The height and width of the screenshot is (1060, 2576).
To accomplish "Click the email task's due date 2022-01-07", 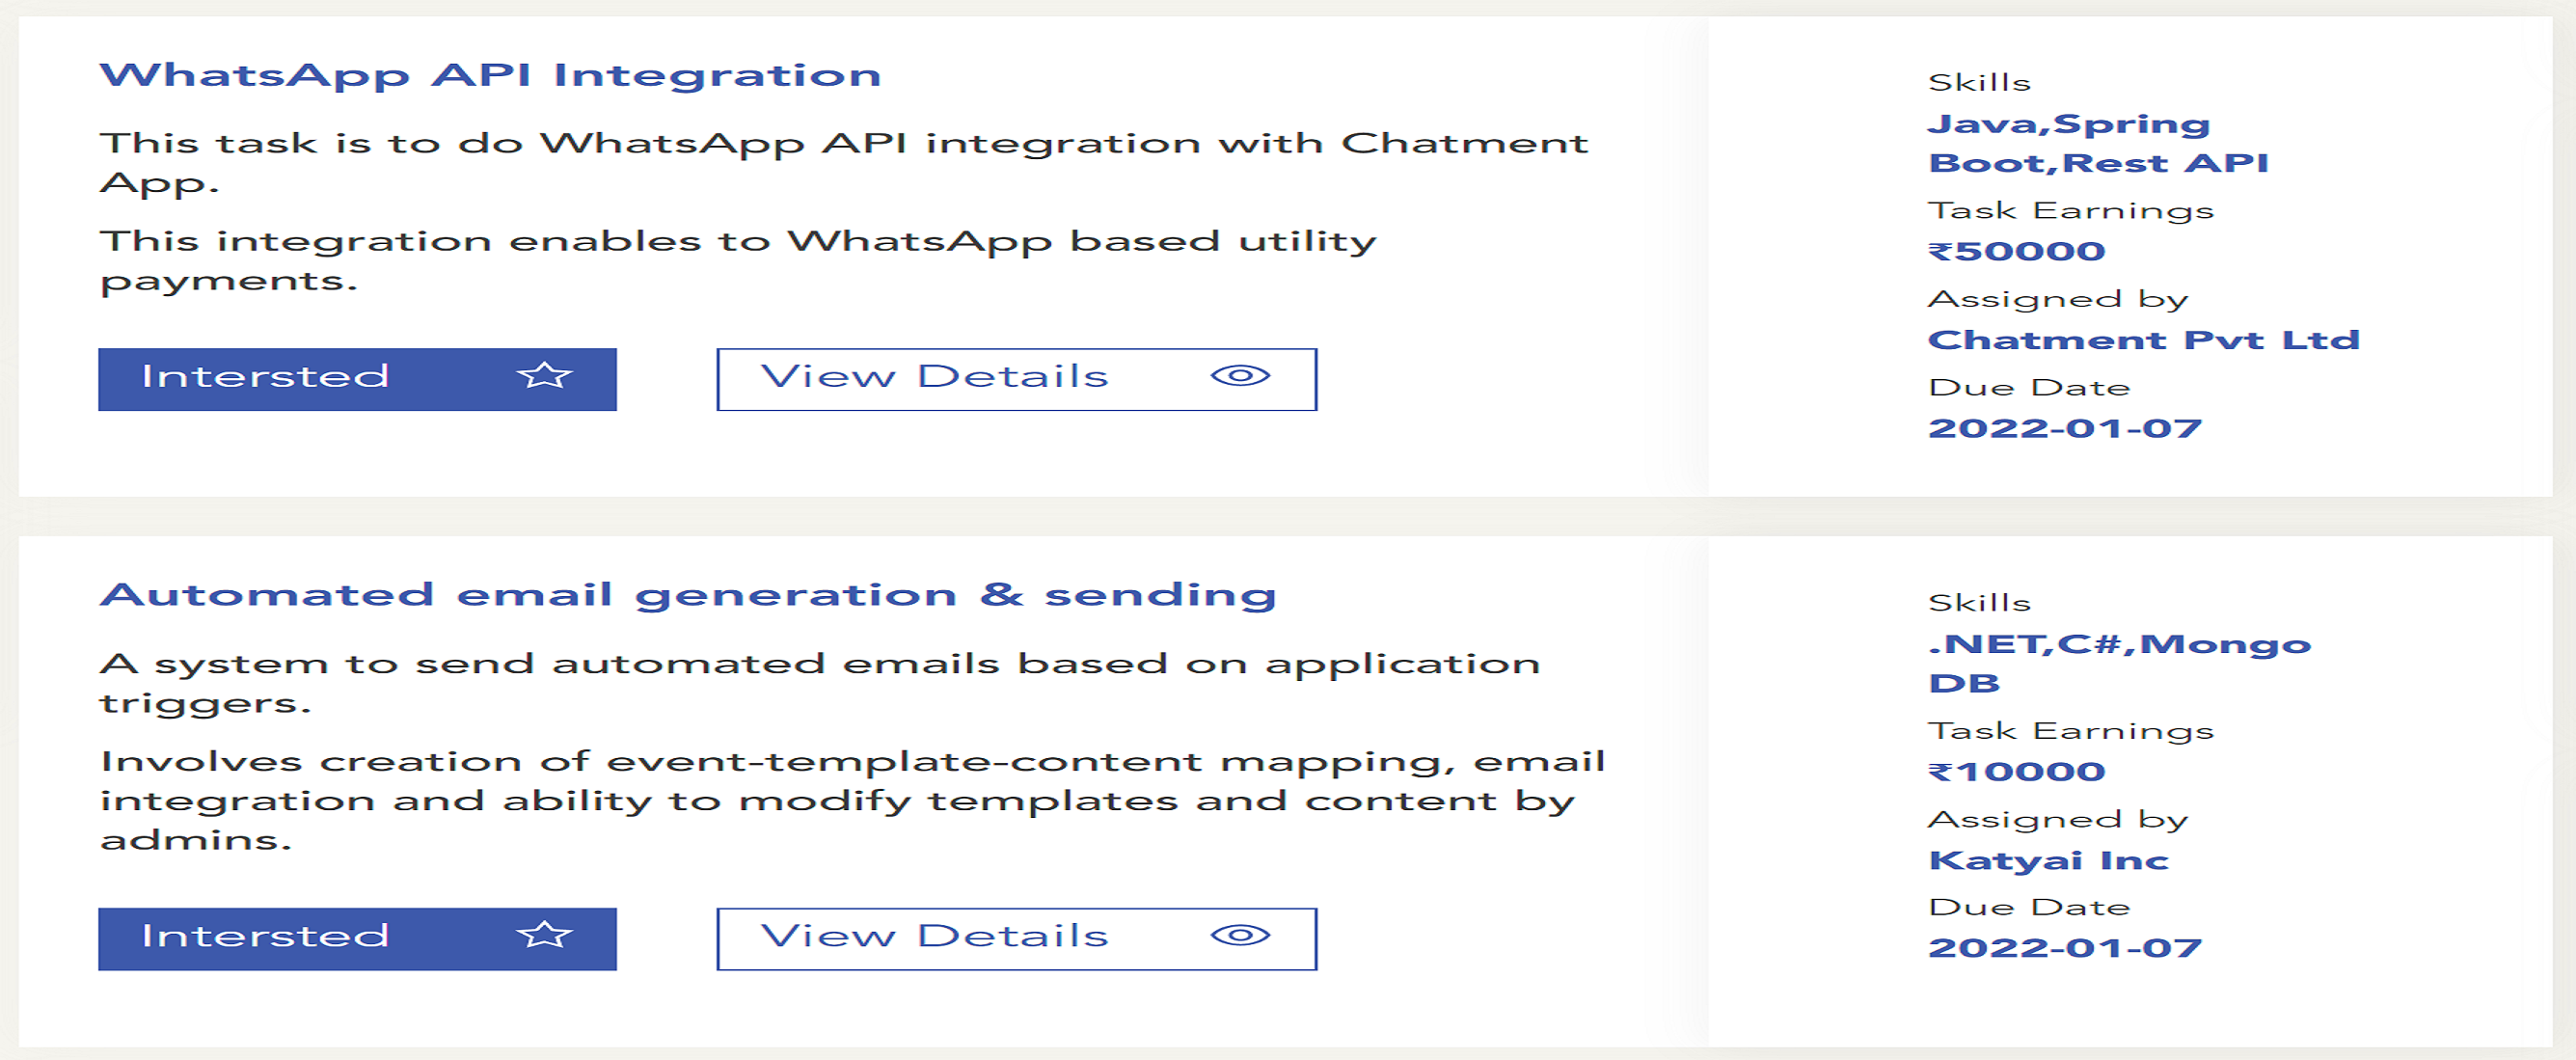I will click(x=2064, y=947).
